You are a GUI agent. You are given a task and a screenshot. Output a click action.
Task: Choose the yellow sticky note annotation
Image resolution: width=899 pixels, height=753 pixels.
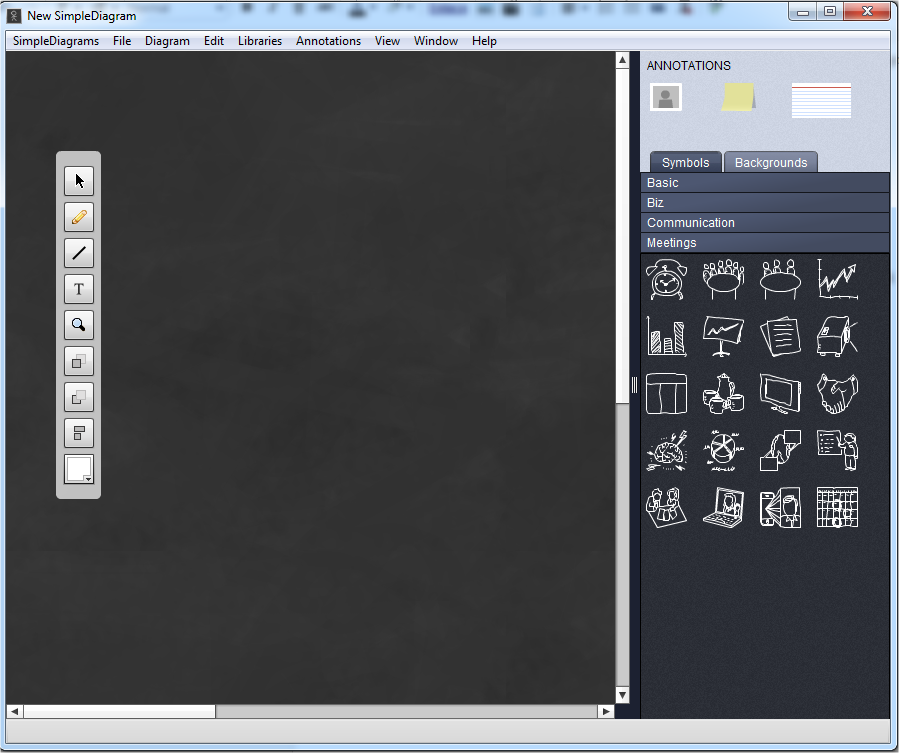coord(738,97)
